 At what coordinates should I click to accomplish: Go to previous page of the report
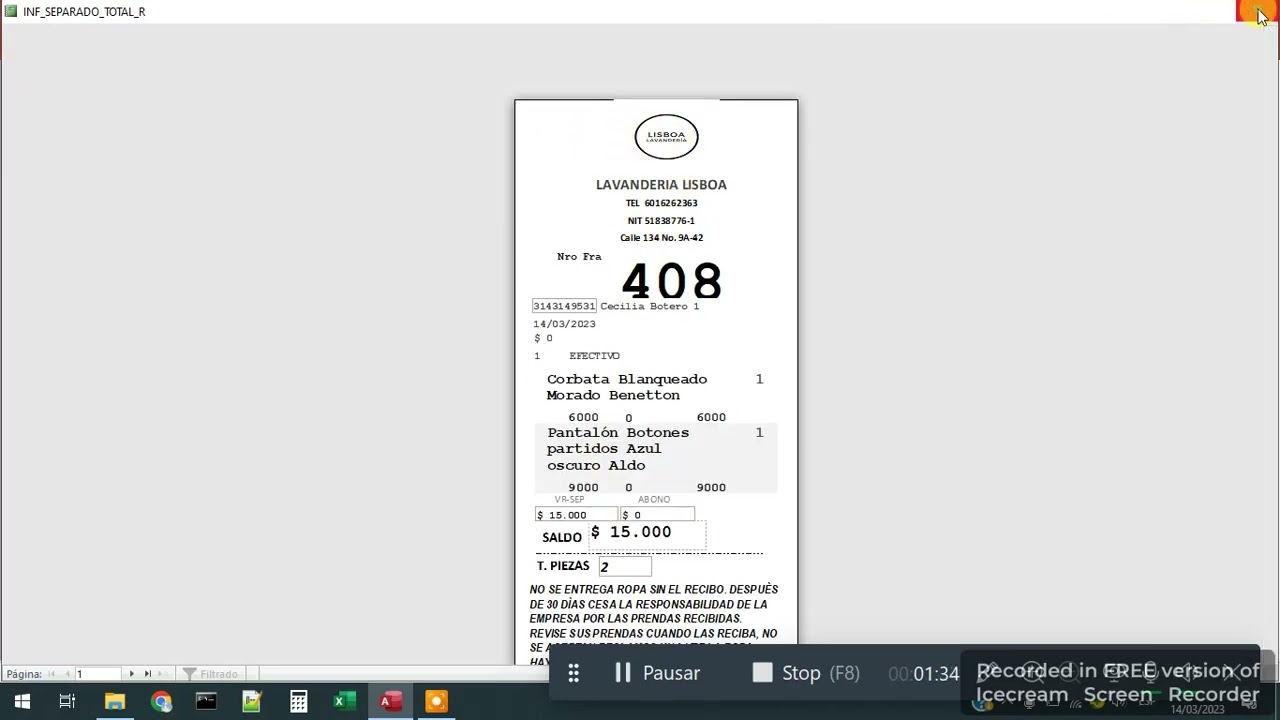click(67, 674)
